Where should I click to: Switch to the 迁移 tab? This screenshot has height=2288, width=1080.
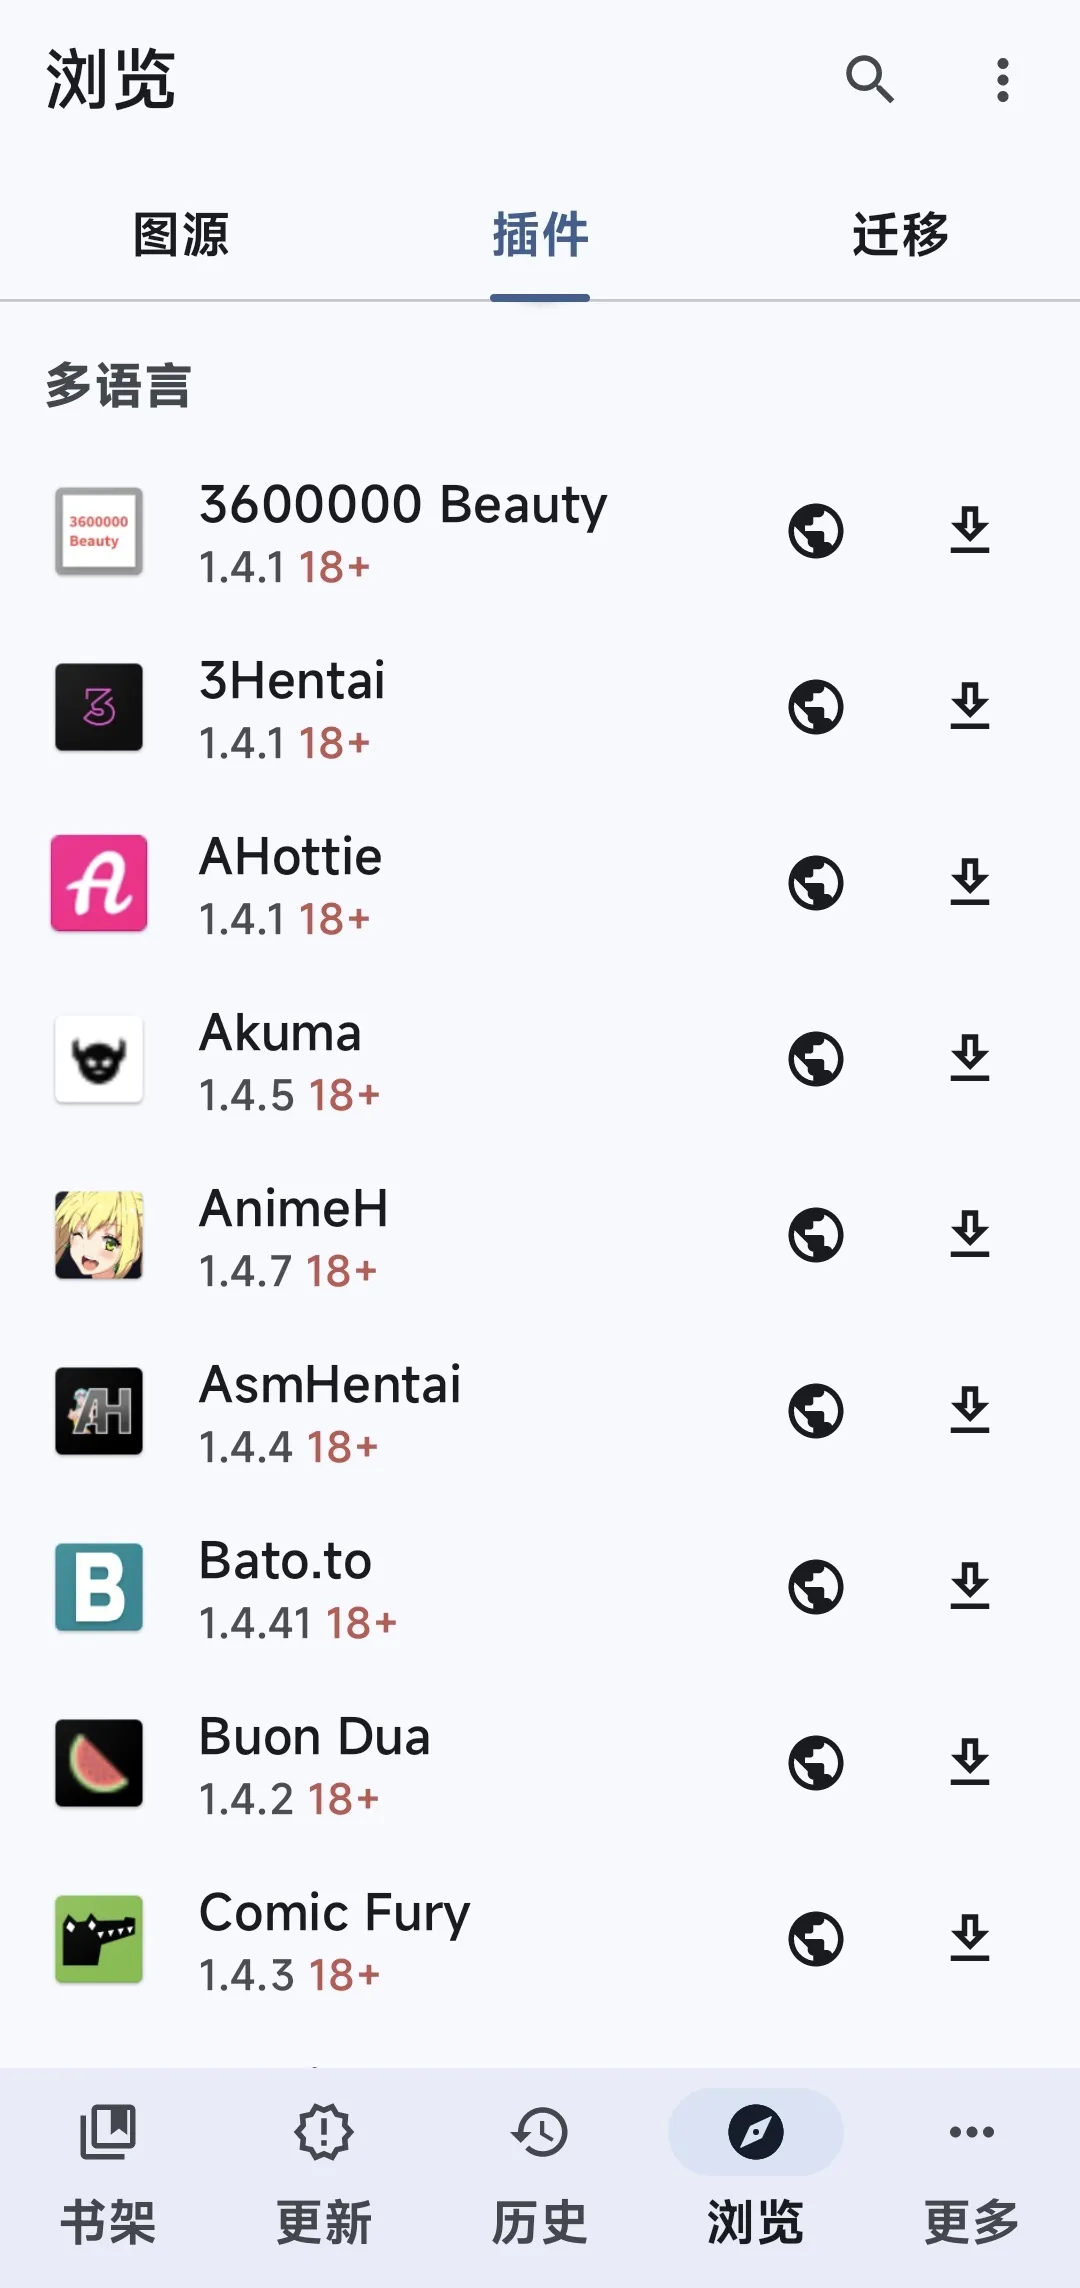[900, 235]
